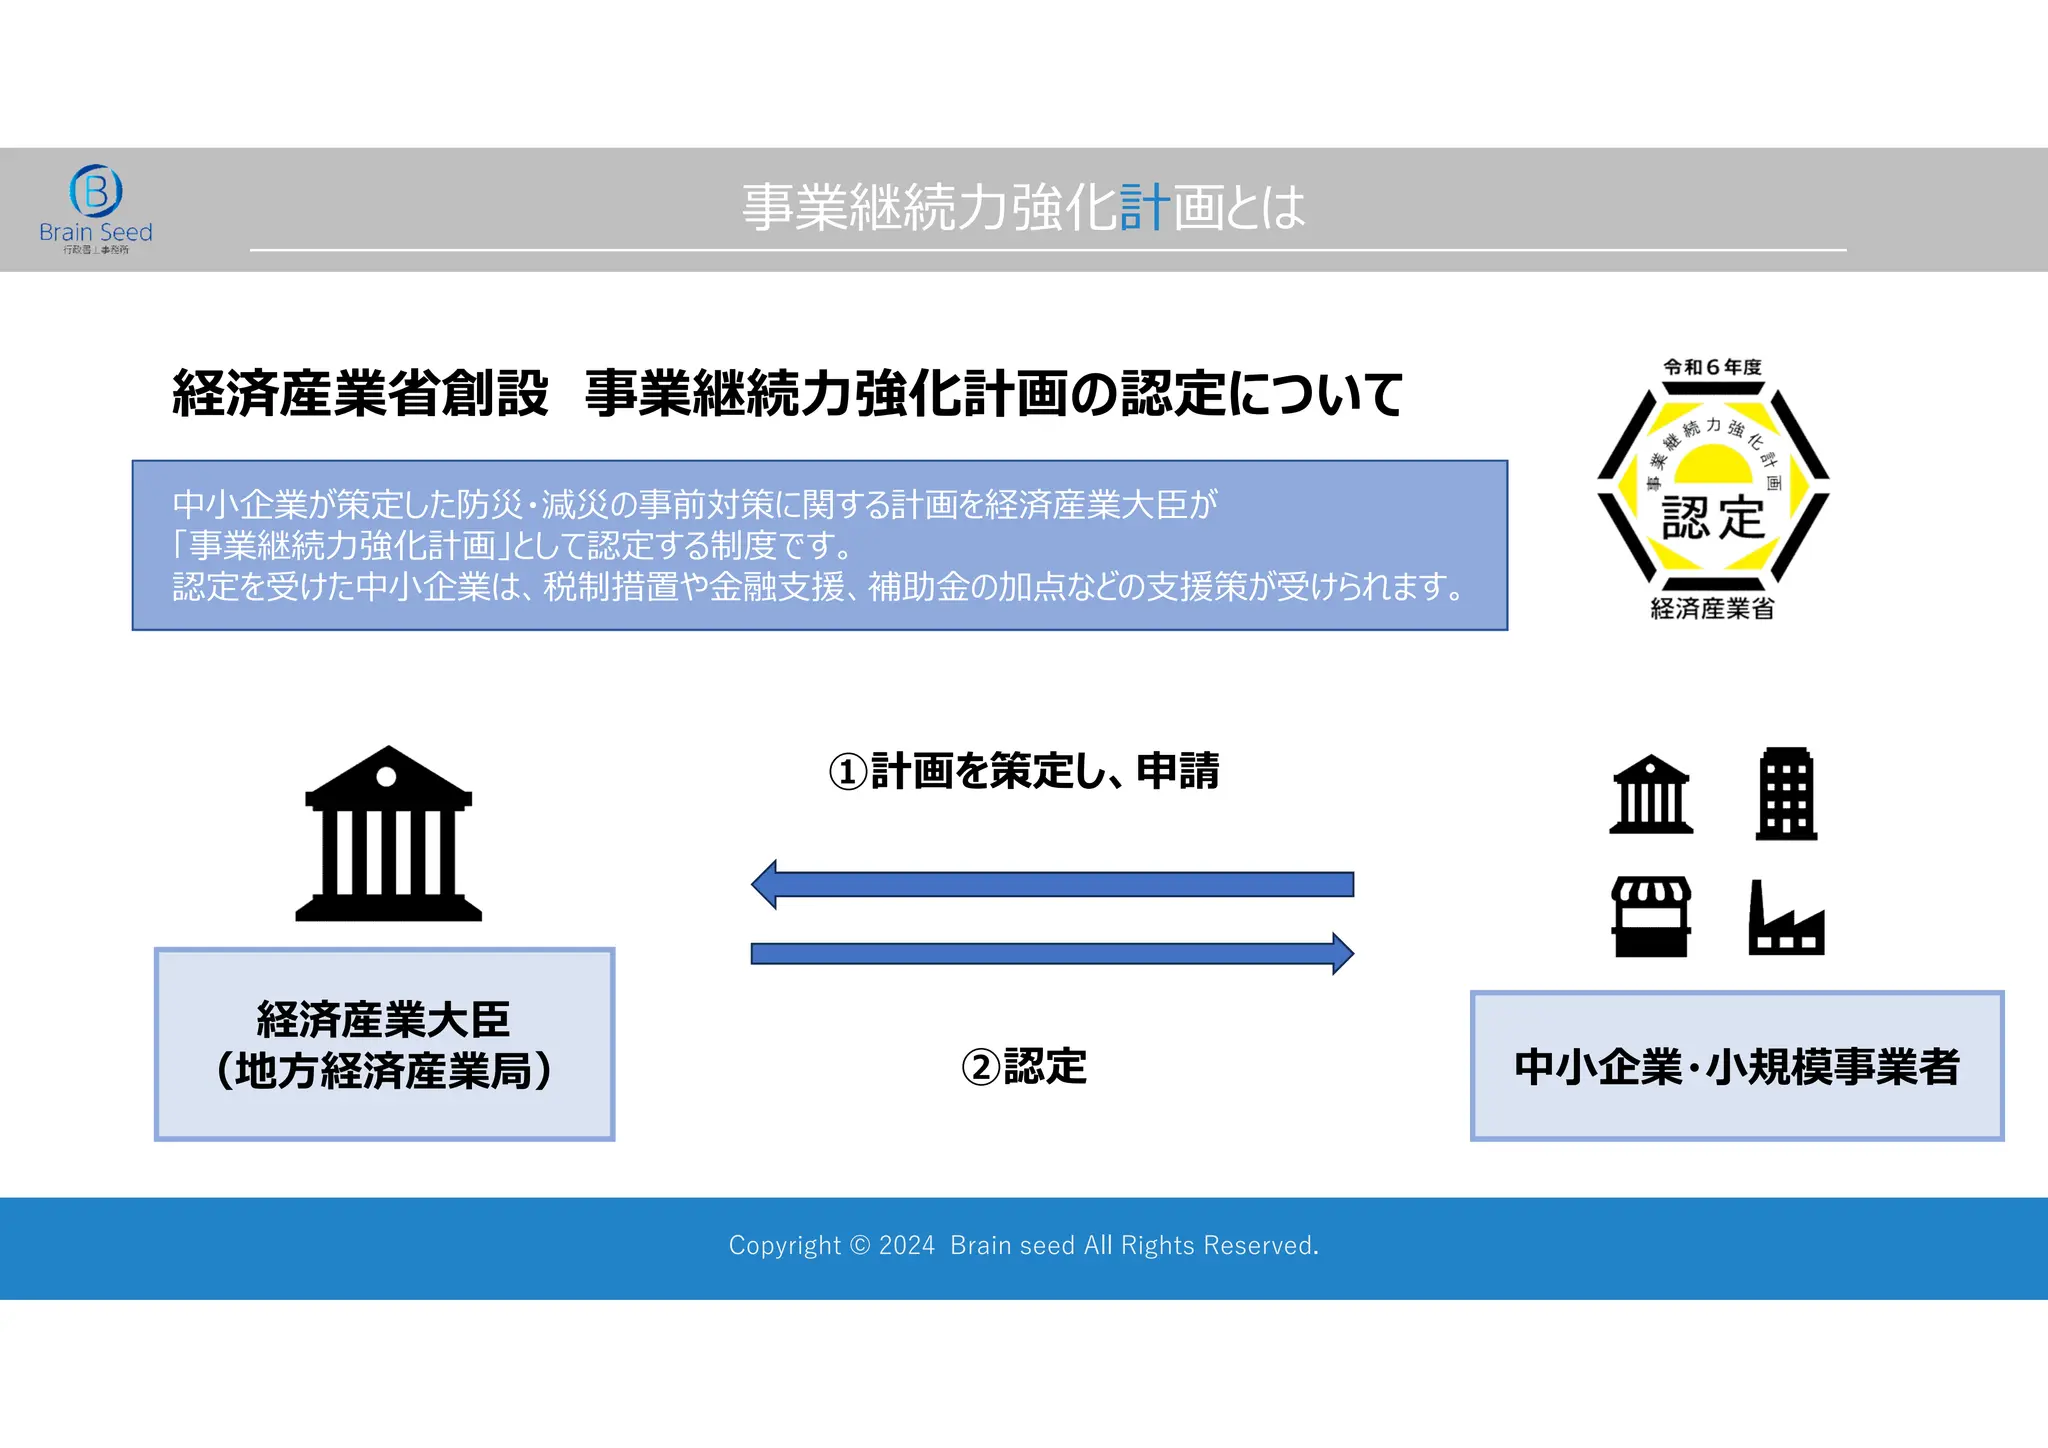Screen dimensions: 2048x1448
Task: Click the ②認定 label
Action: pyautogui.click(x=1023, y=1066)
